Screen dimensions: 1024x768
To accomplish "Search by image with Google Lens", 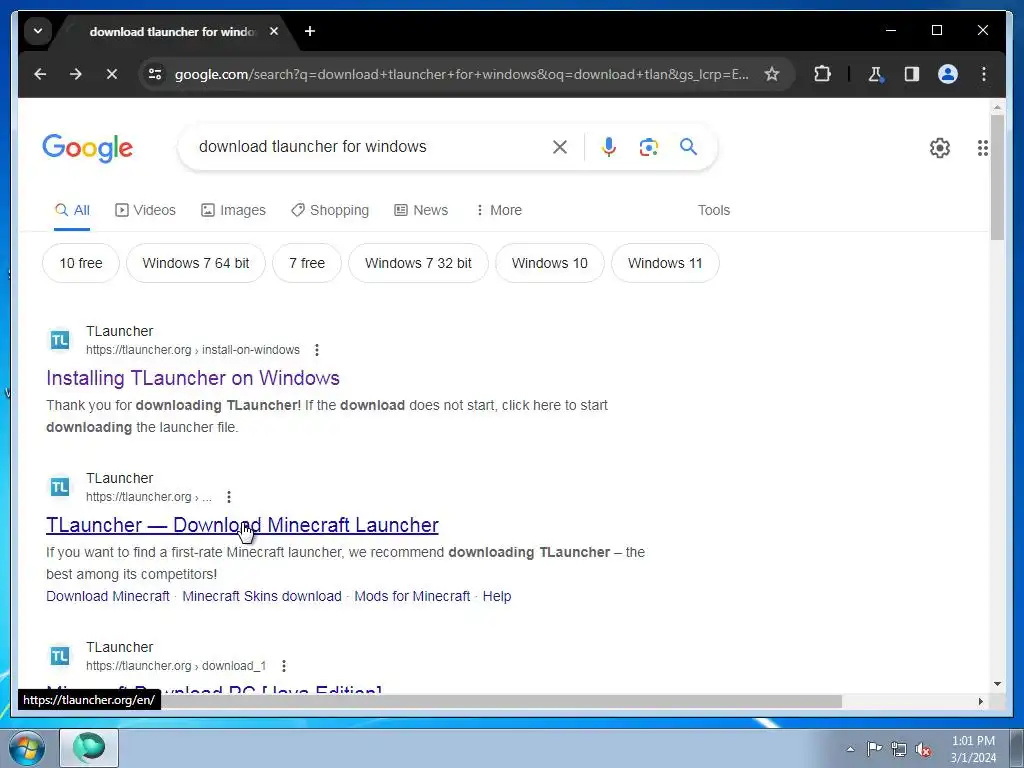I will click(648, 147).
